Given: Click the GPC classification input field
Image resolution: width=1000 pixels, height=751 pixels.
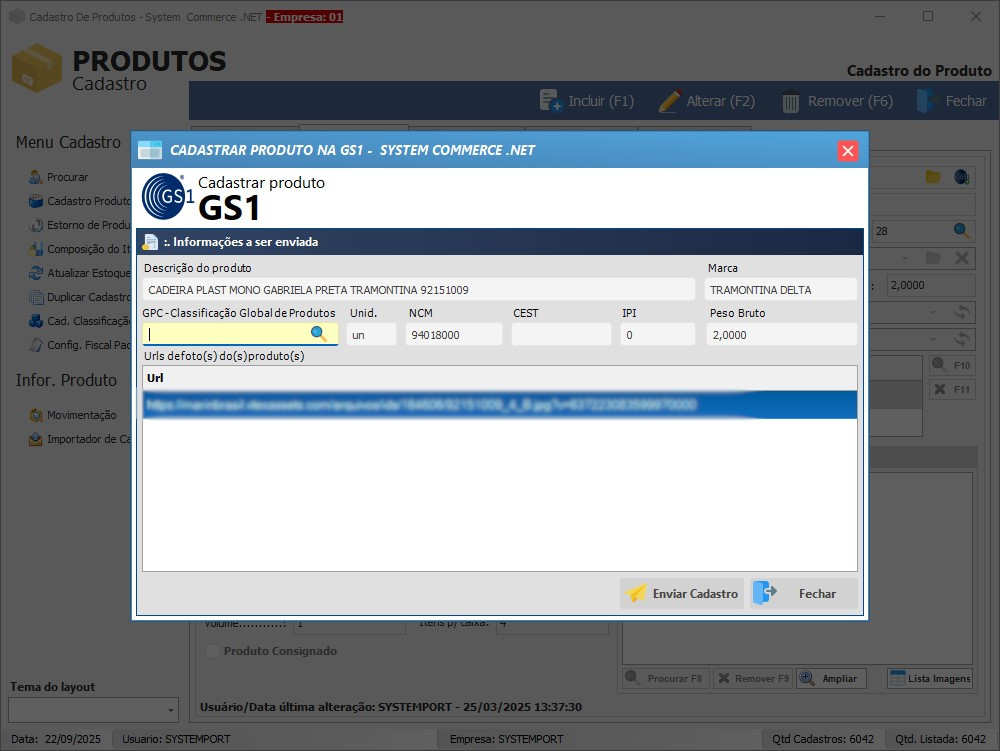Looking at the screenshot, I should pyautogui.click(x=228, y=334).
